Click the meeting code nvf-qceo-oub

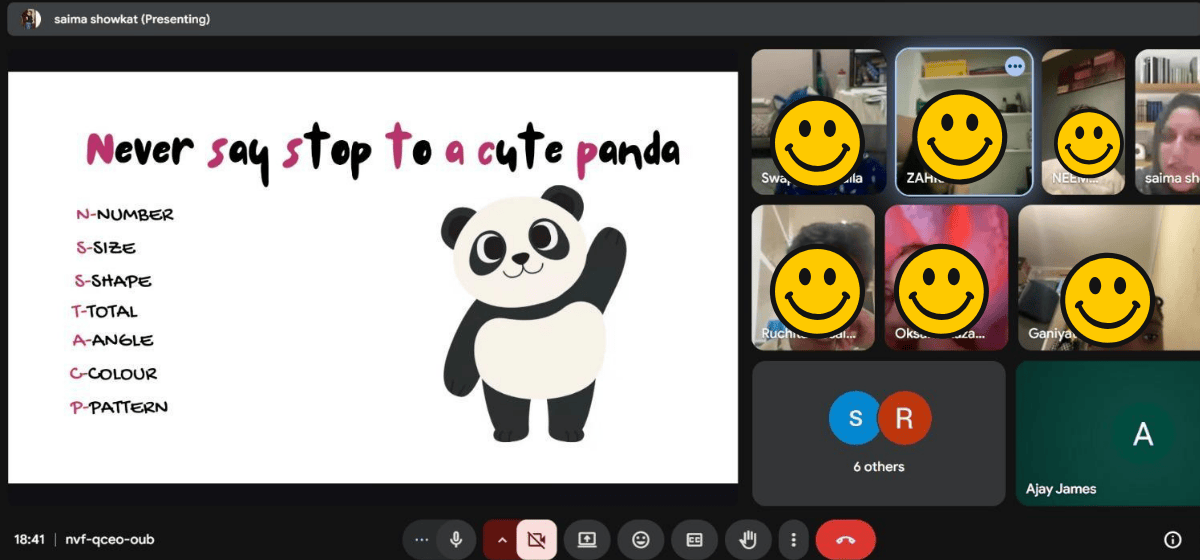click(110, 540)
